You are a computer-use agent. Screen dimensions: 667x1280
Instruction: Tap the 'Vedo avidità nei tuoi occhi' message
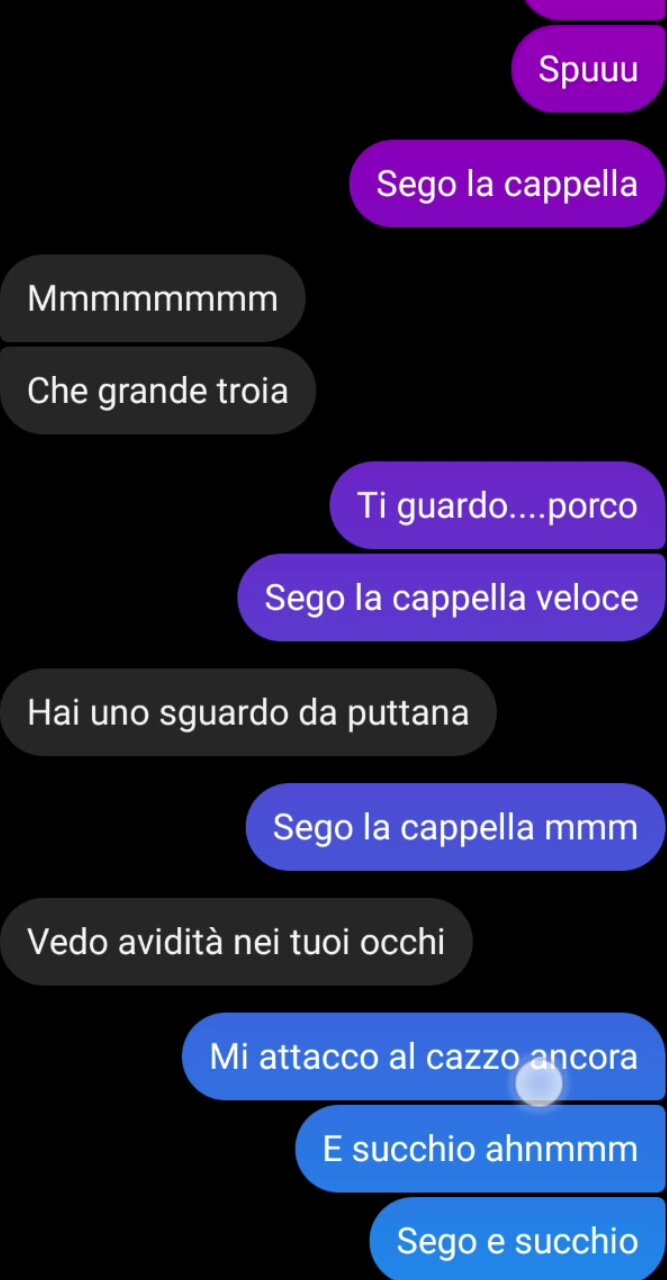point(236,941)
